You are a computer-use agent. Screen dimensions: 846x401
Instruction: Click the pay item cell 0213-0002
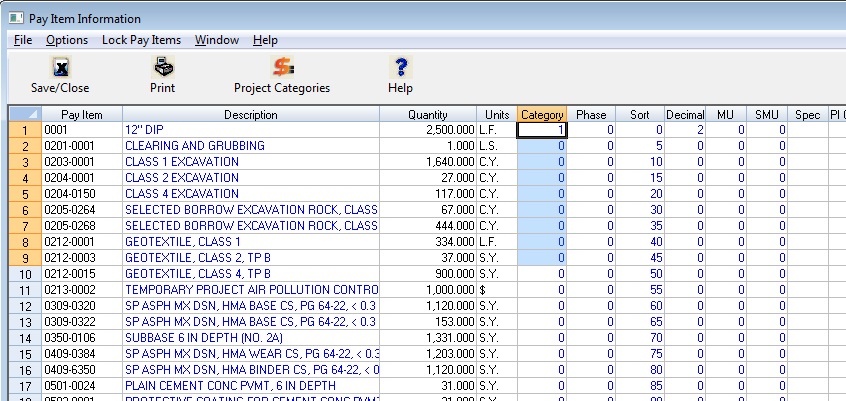coord(82,290)
